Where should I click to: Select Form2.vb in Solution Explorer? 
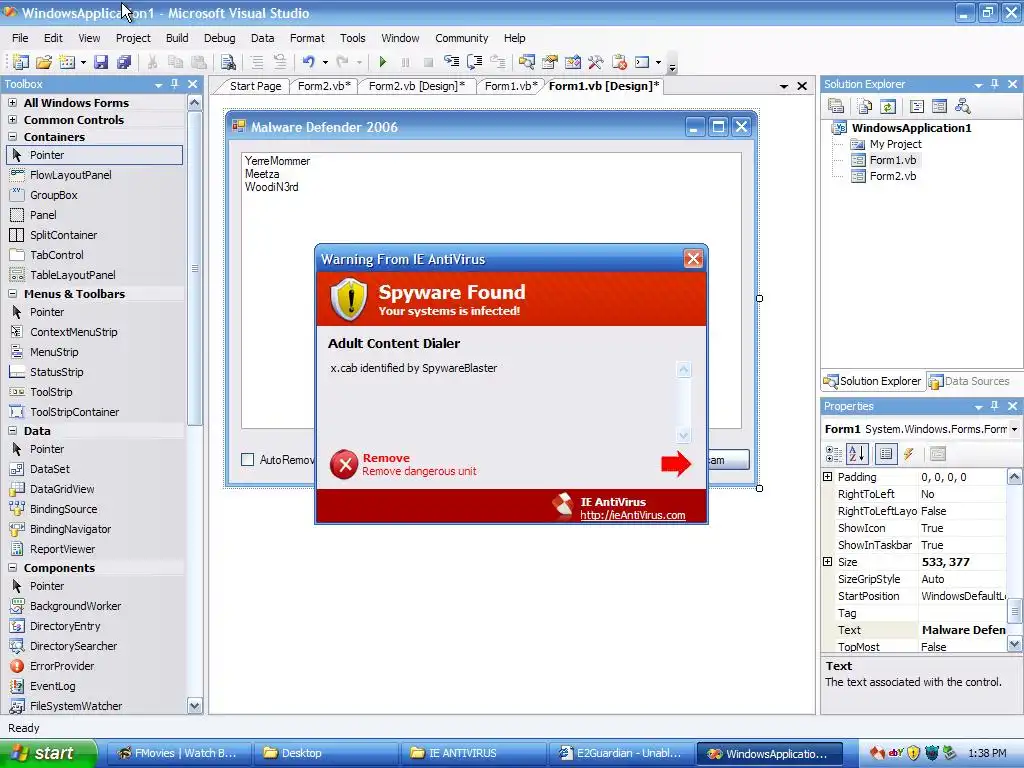[x=892, y=176]
